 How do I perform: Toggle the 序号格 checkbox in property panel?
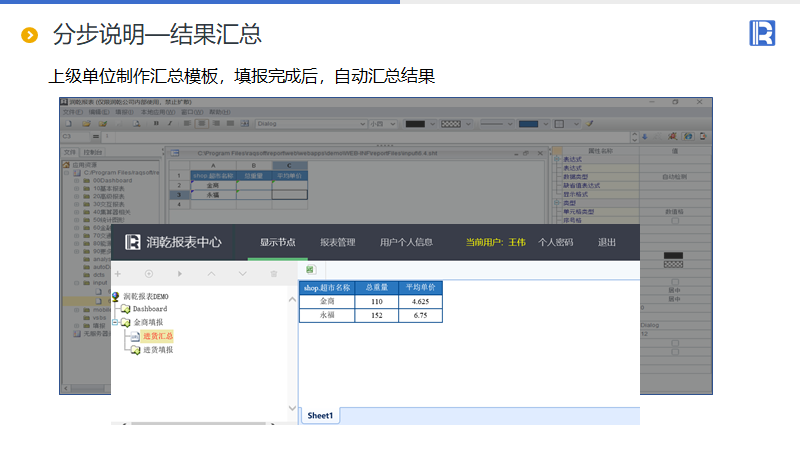(x=675, y=221)
